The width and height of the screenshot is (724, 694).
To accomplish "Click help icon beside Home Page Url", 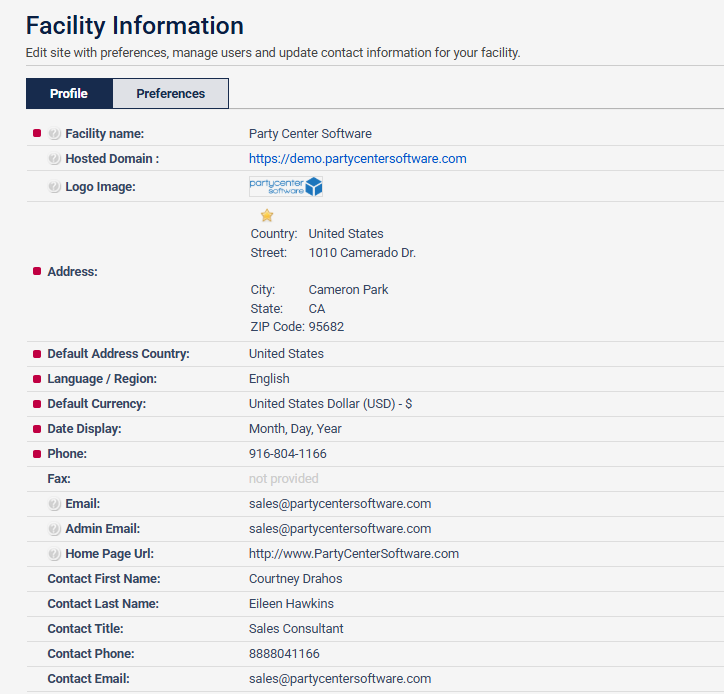I will point(54,554).
